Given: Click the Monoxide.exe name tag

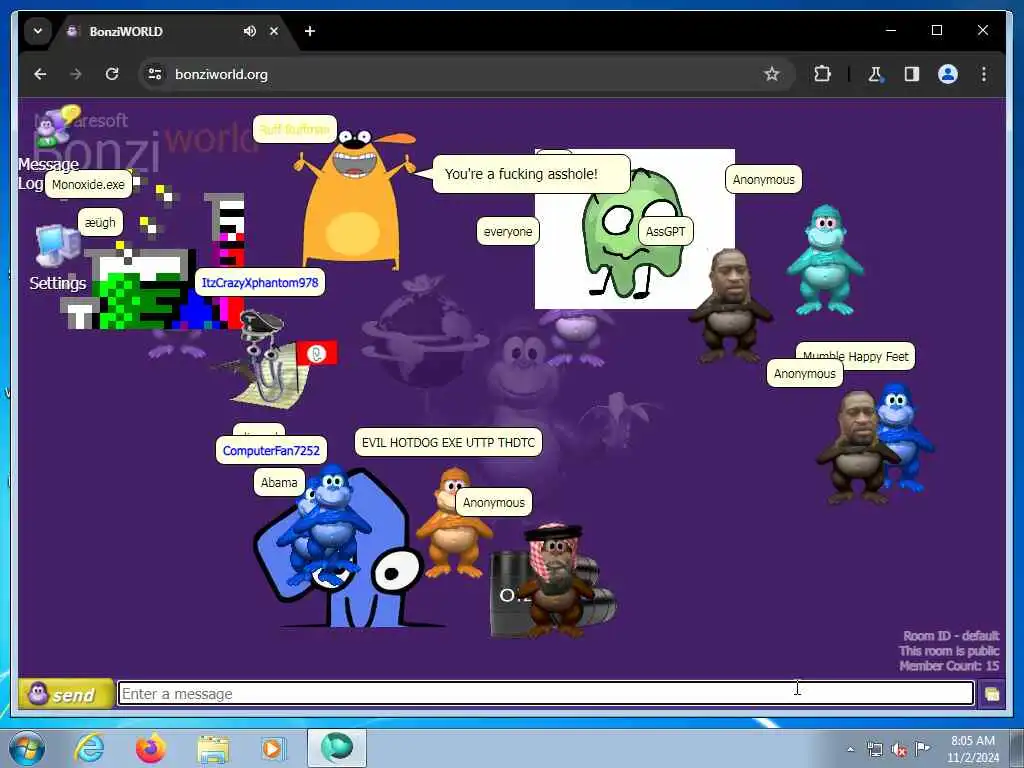Looking at the screenshot, I should [88, 185].
